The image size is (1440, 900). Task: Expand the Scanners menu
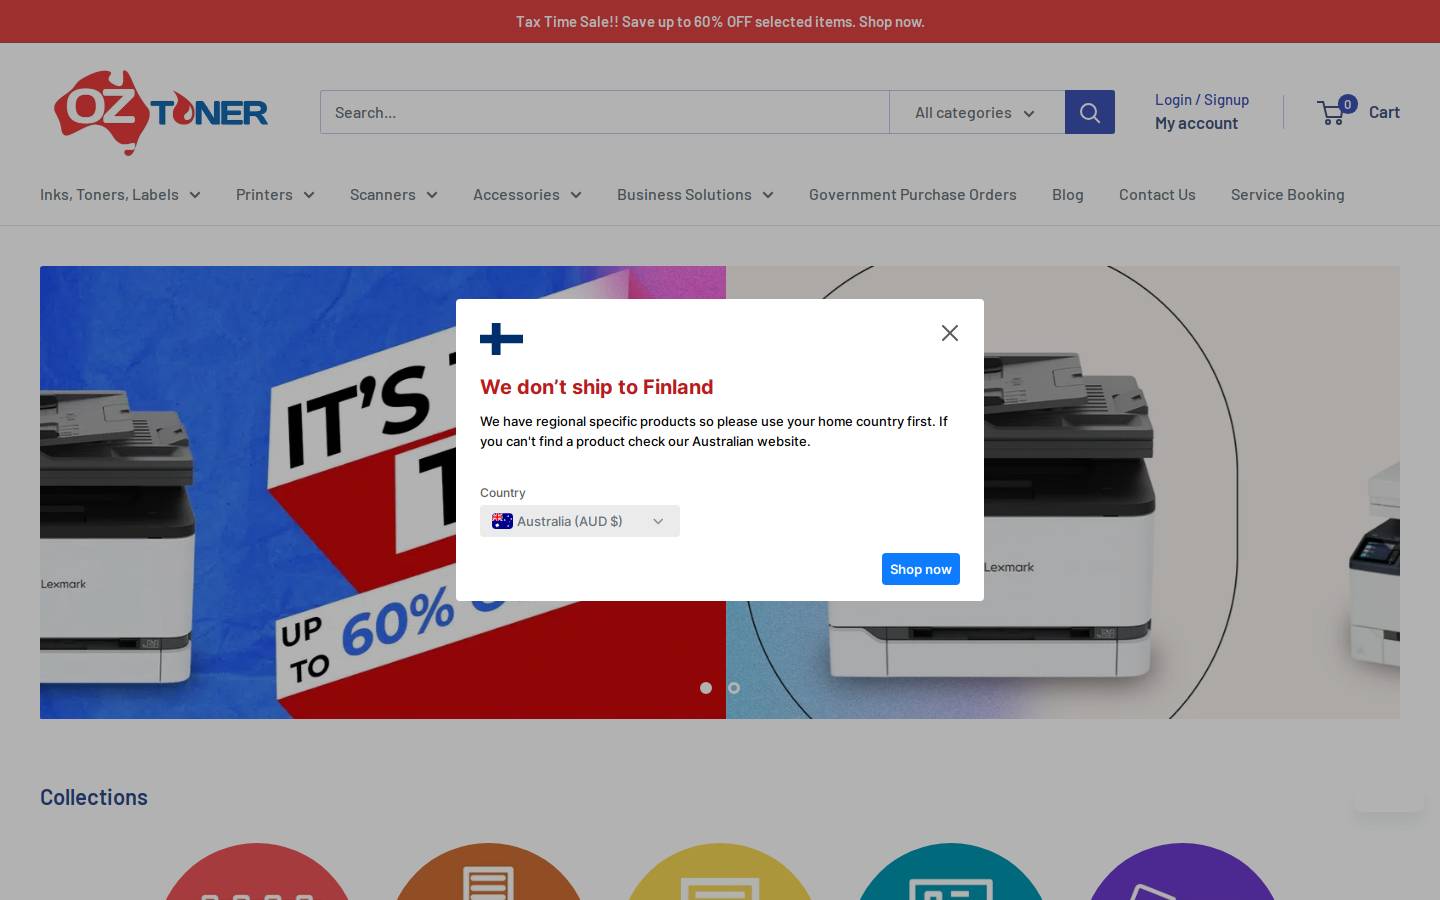(x=394, y=195)
